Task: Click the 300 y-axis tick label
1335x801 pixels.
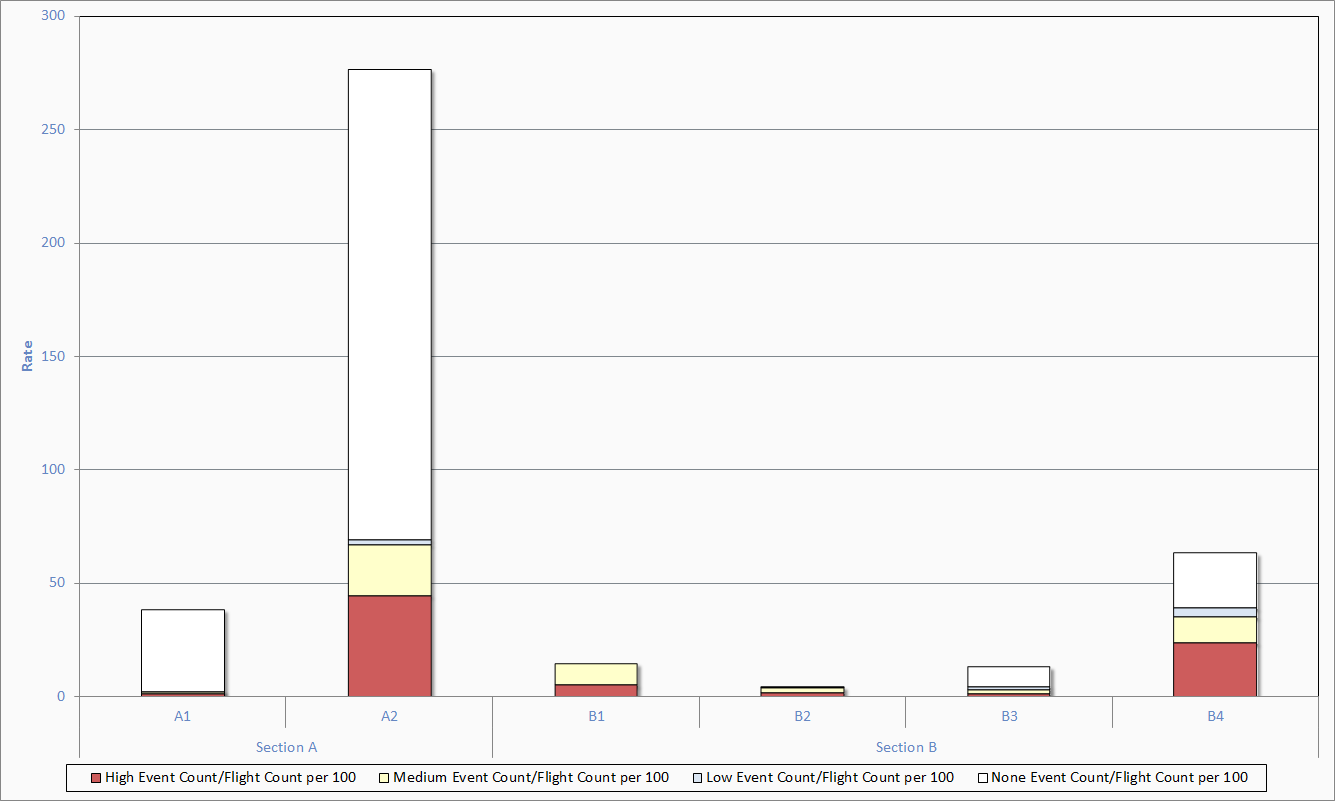Action: tap(55, 16)
